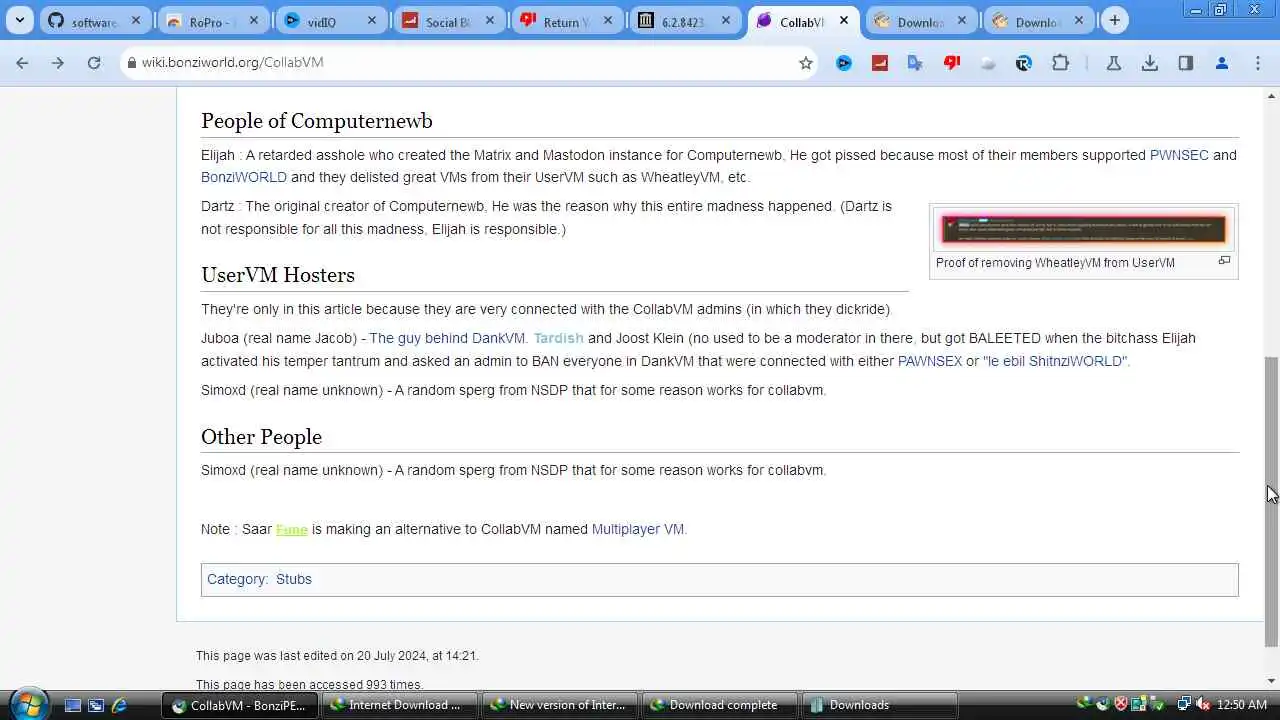This screenshot has height=720, width=1280.
Task: Open New version of Internet taskbar window
Action: (559, 705)
